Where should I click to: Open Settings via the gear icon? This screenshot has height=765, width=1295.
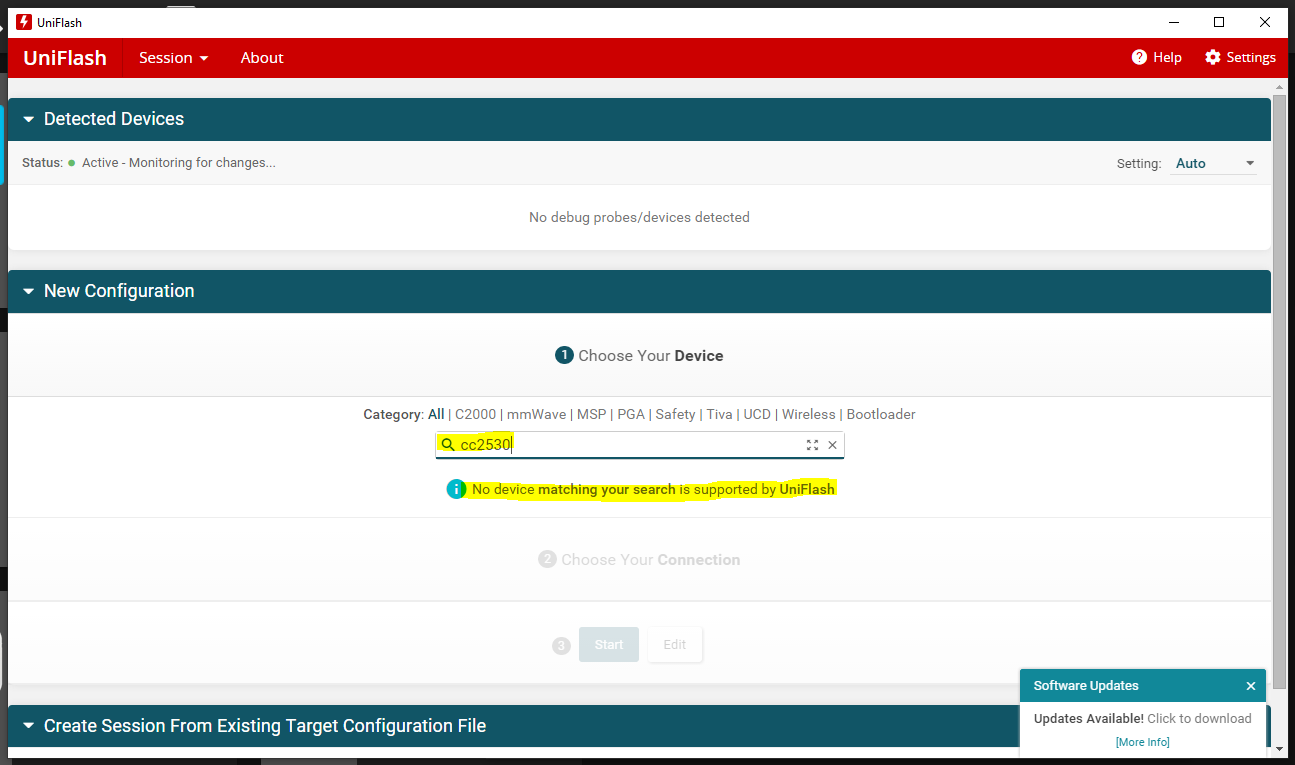[1213, 57]
